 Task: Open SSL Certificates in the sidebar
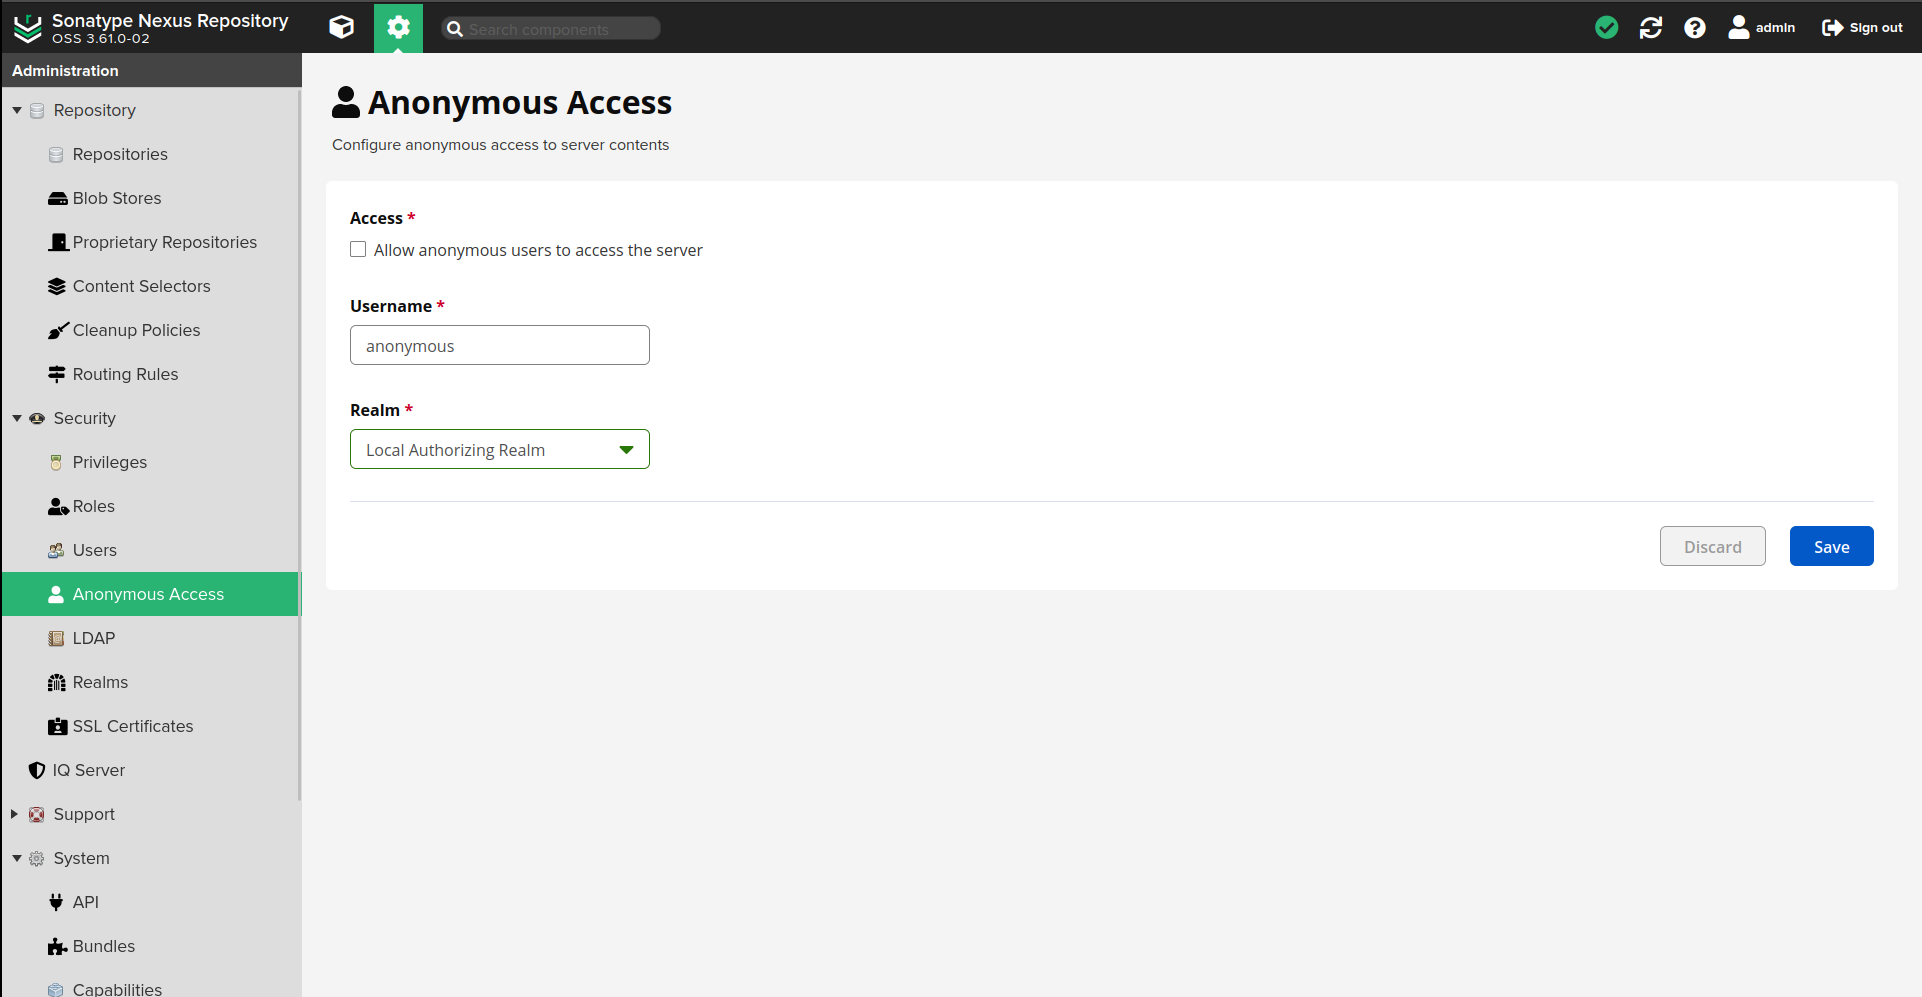click(x=132, y=726)
